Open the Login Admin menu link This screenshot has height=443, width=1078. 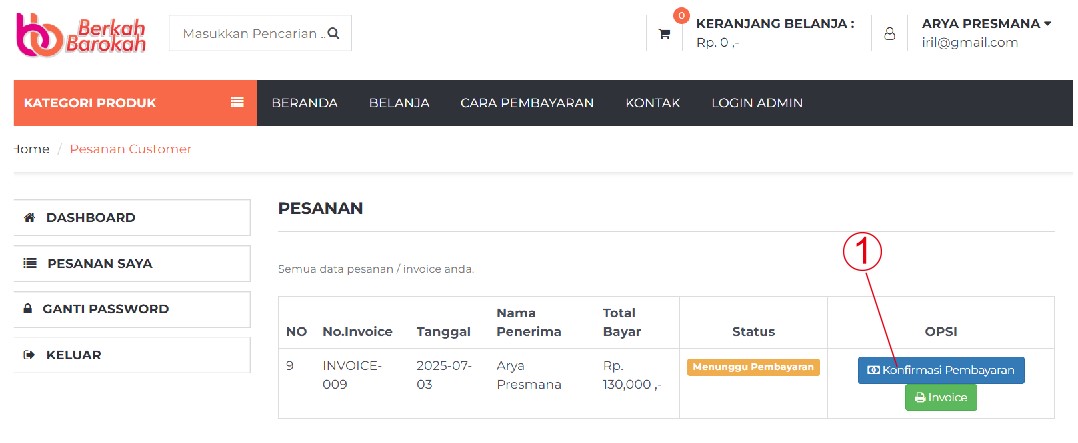pyautogui.click(x=756, y=103)
